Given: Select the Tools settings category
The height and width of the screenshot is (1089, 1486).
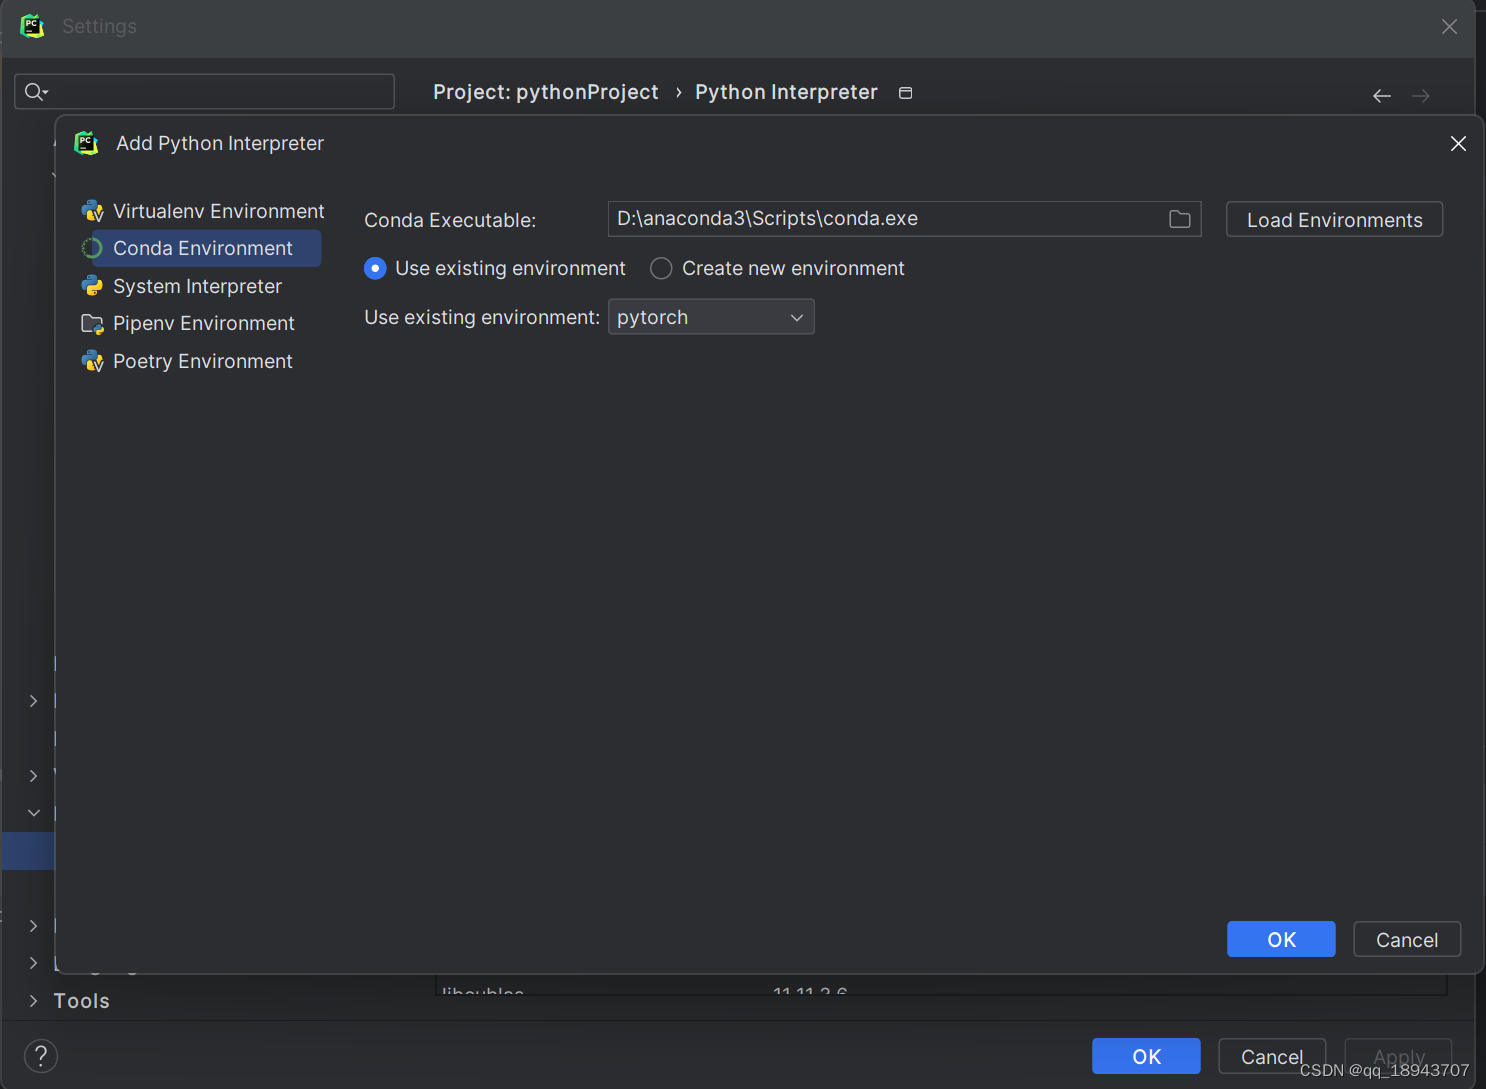Looking at the screenshot, I should pyautogui.click(x=82, y=1001).
